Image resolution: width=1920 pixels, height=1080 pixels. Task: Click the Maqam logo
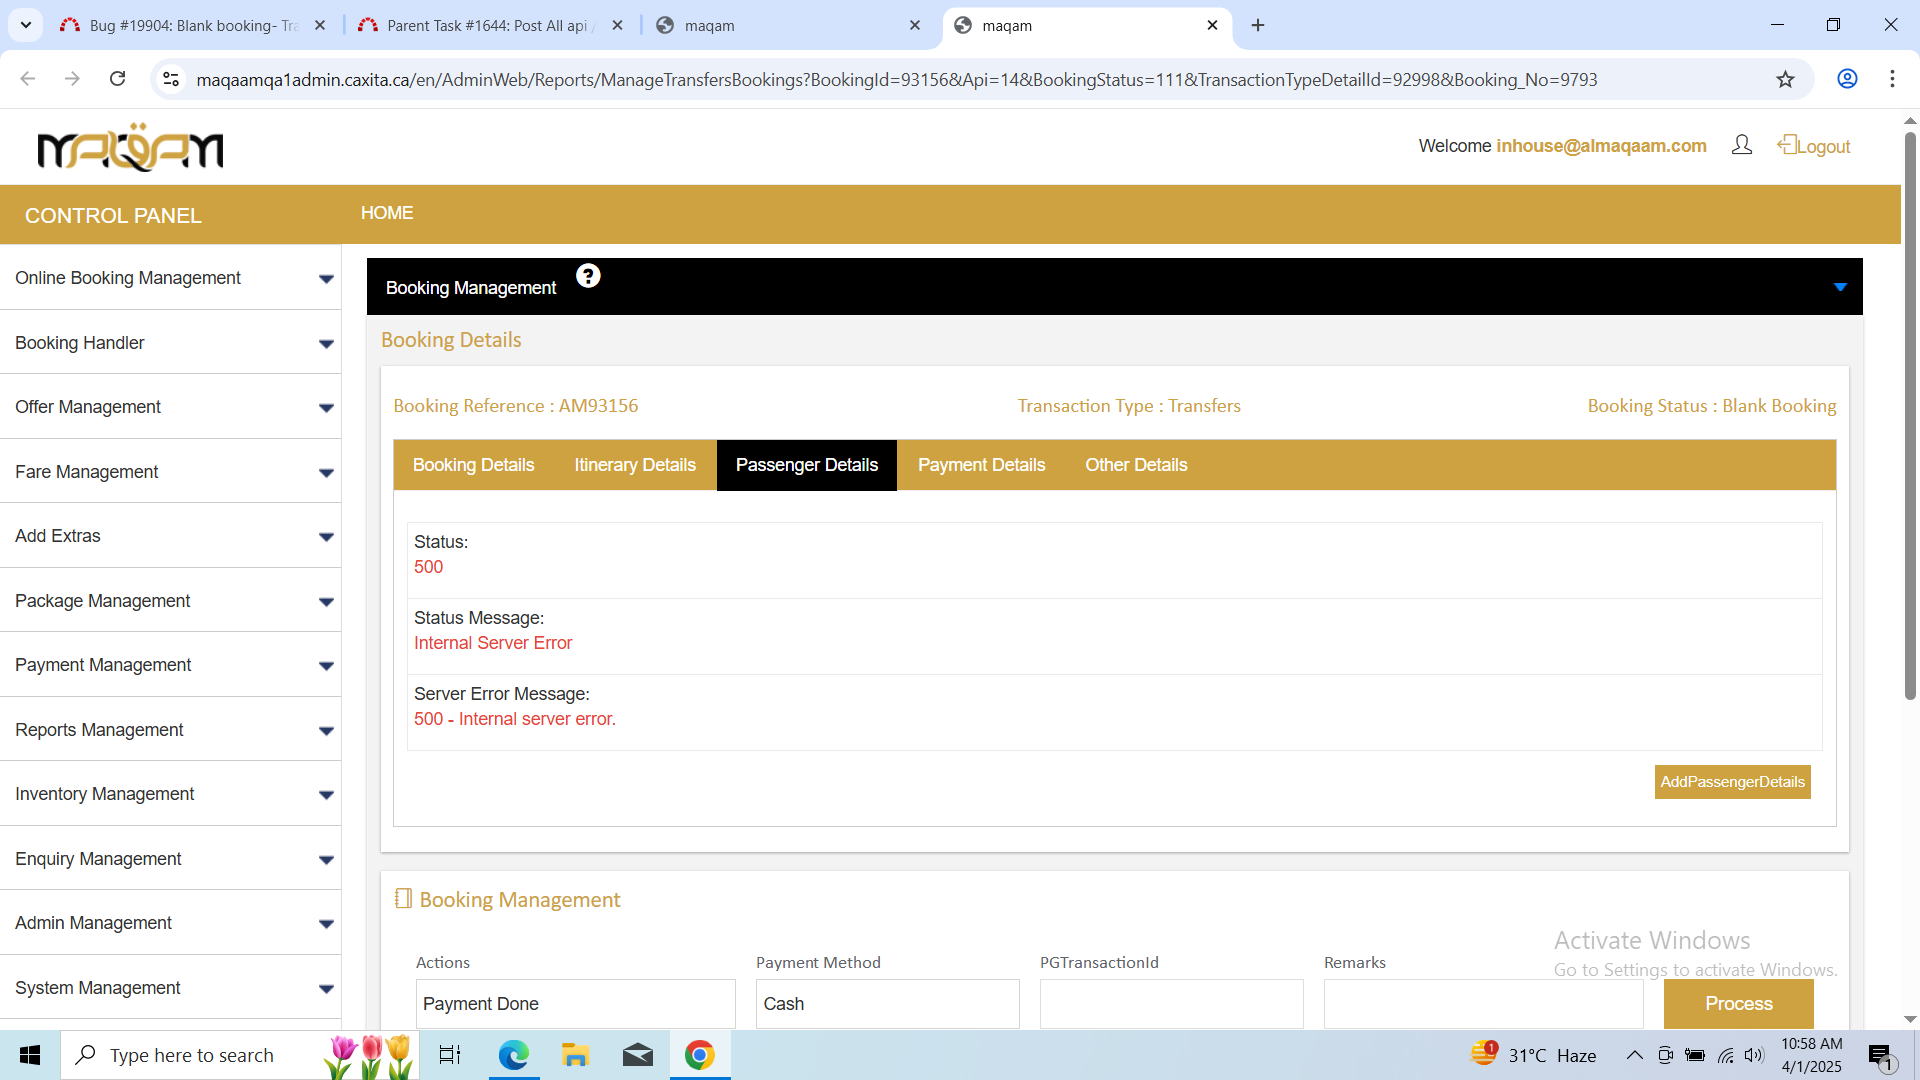[130, 148]
